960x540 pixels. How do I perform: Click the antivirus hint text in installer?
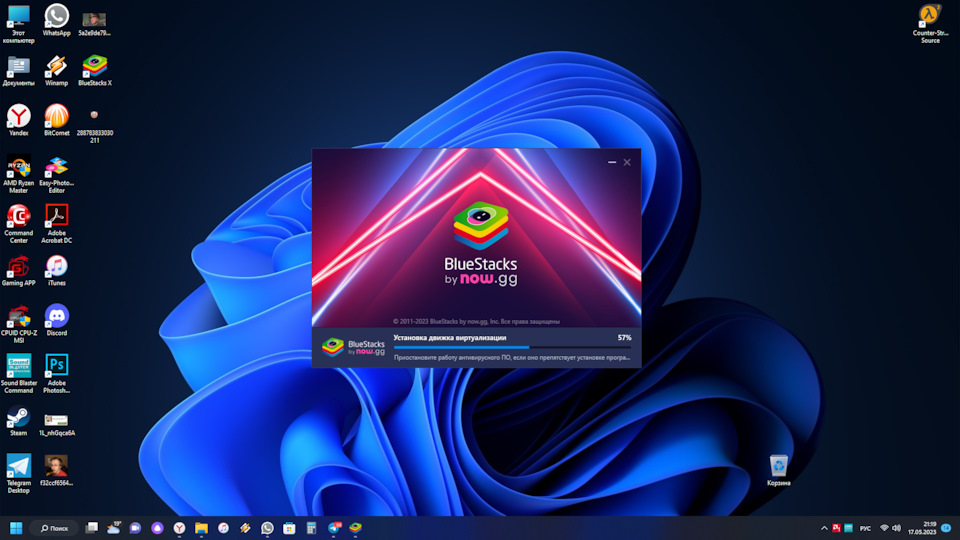click(x=511, y=358)
